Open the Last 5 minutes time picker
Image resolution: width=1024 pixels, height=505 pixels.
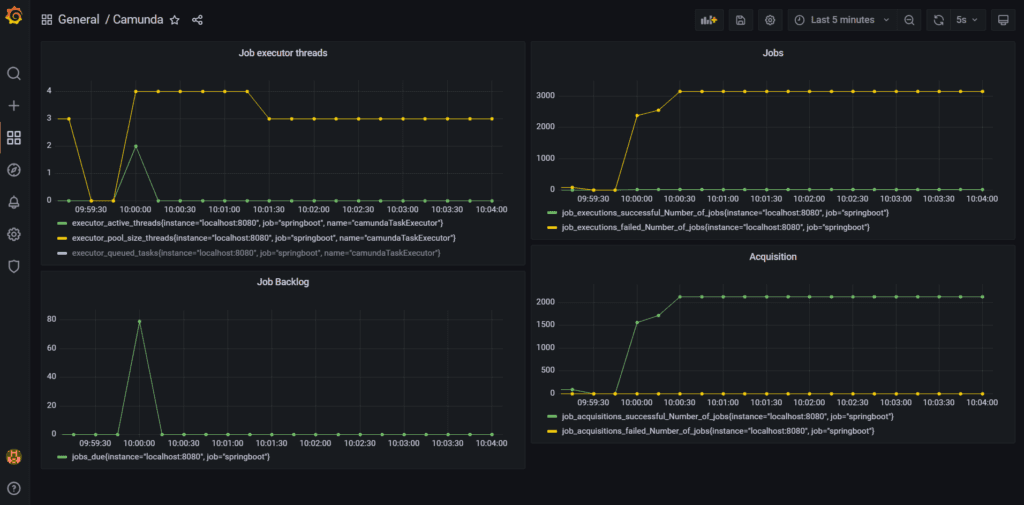point(842,20)
